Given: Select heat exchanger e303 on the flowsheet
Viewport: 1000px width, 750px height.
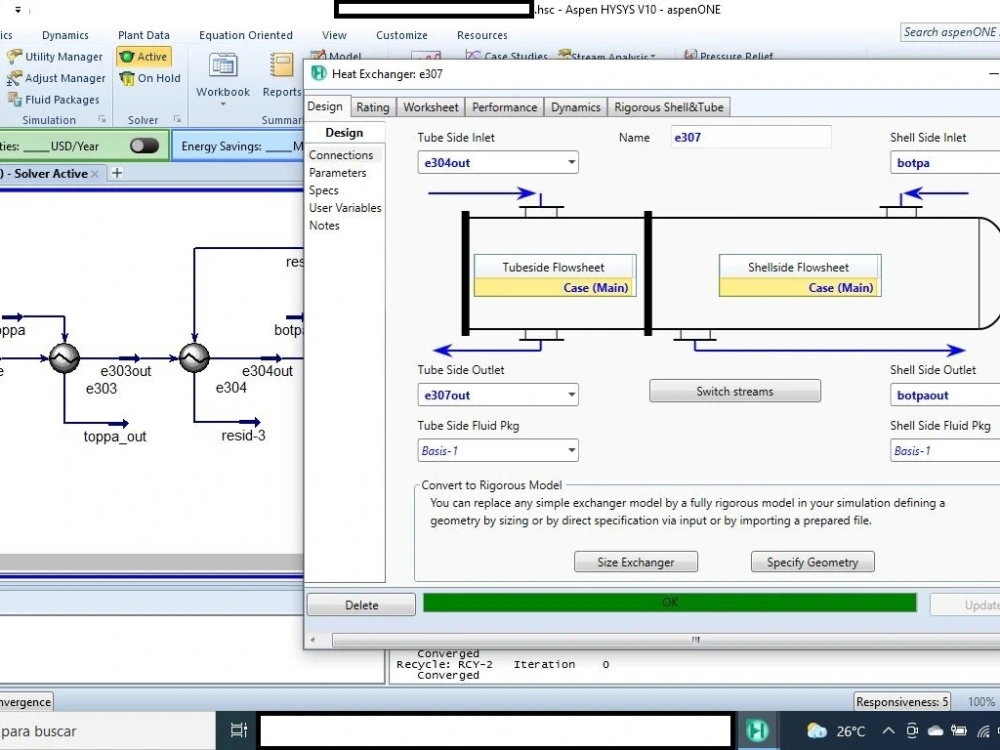Looking at the screenshot, I should pyautogui.click(x=63, y=358).
